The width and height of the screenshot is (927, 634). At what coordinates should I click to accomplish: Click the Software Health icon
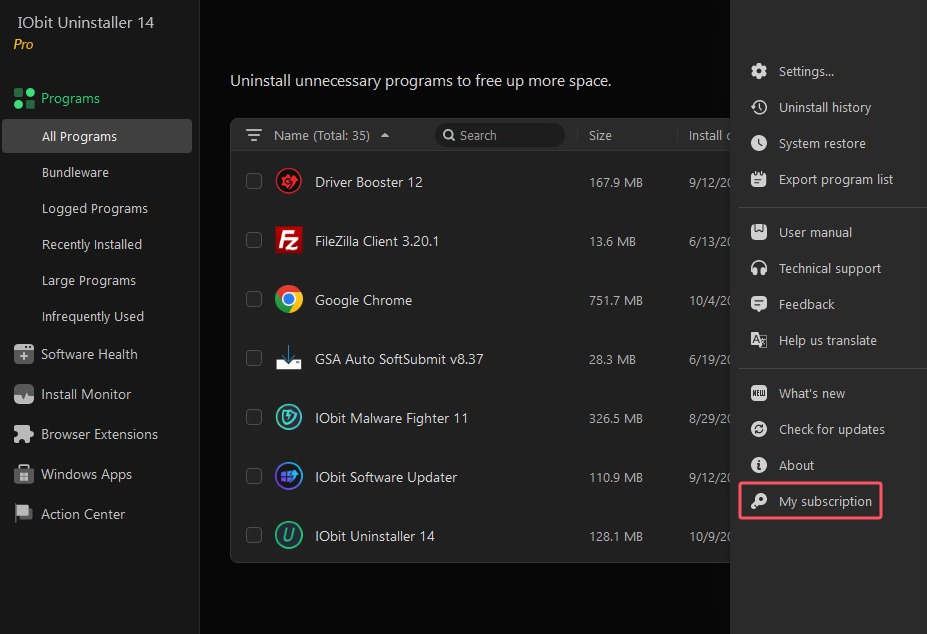coord(24,354)
